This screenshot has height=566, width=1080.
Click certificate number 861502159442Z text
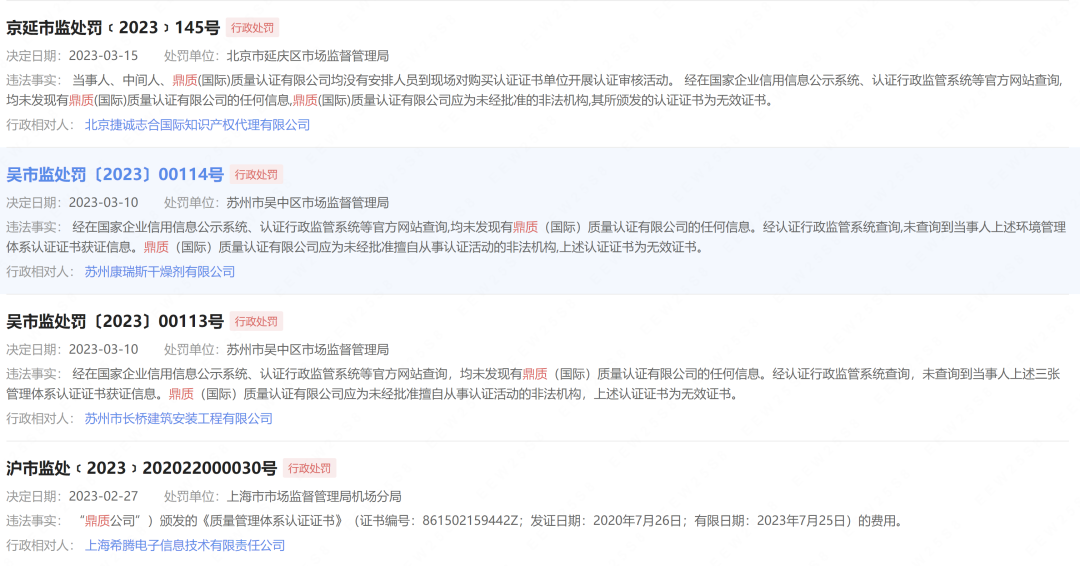coord(470,521)
